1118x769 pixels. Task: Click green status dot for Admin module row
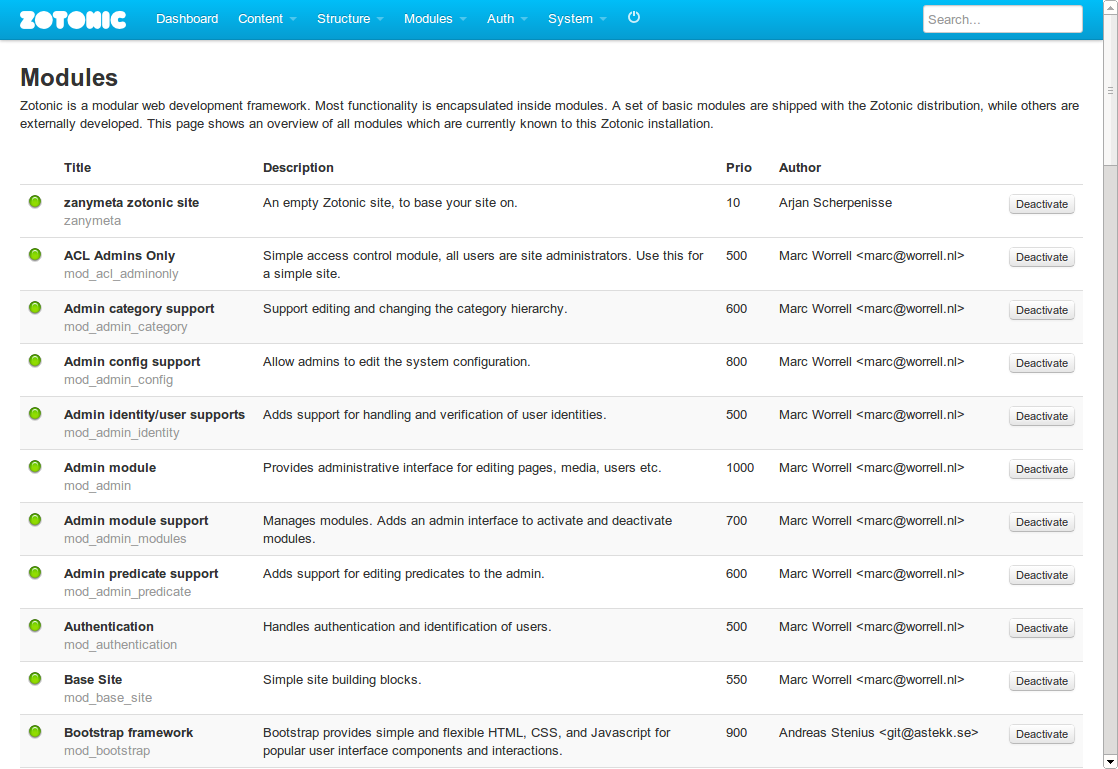coord(35,467)
